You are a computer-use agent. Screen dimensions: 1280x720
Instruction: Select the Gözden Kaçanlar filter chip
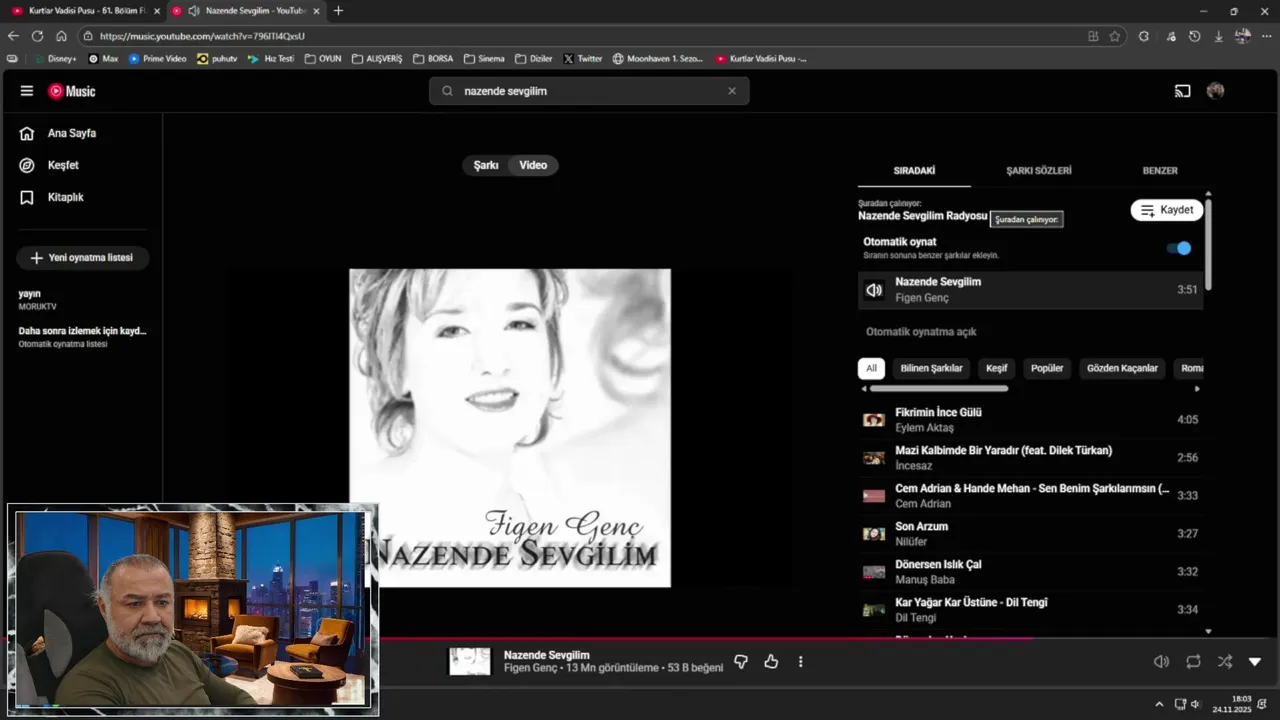pyautogui.click(x=1122, y=368)
